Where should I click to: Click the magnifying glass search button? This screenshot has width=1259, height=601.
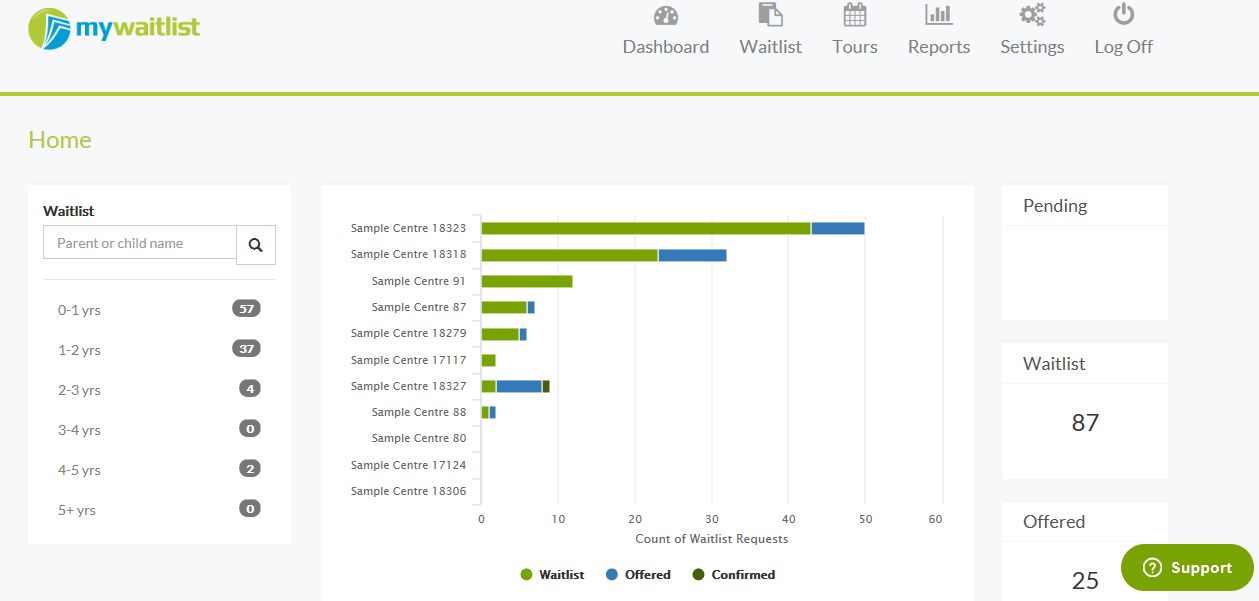pos(255,244)
